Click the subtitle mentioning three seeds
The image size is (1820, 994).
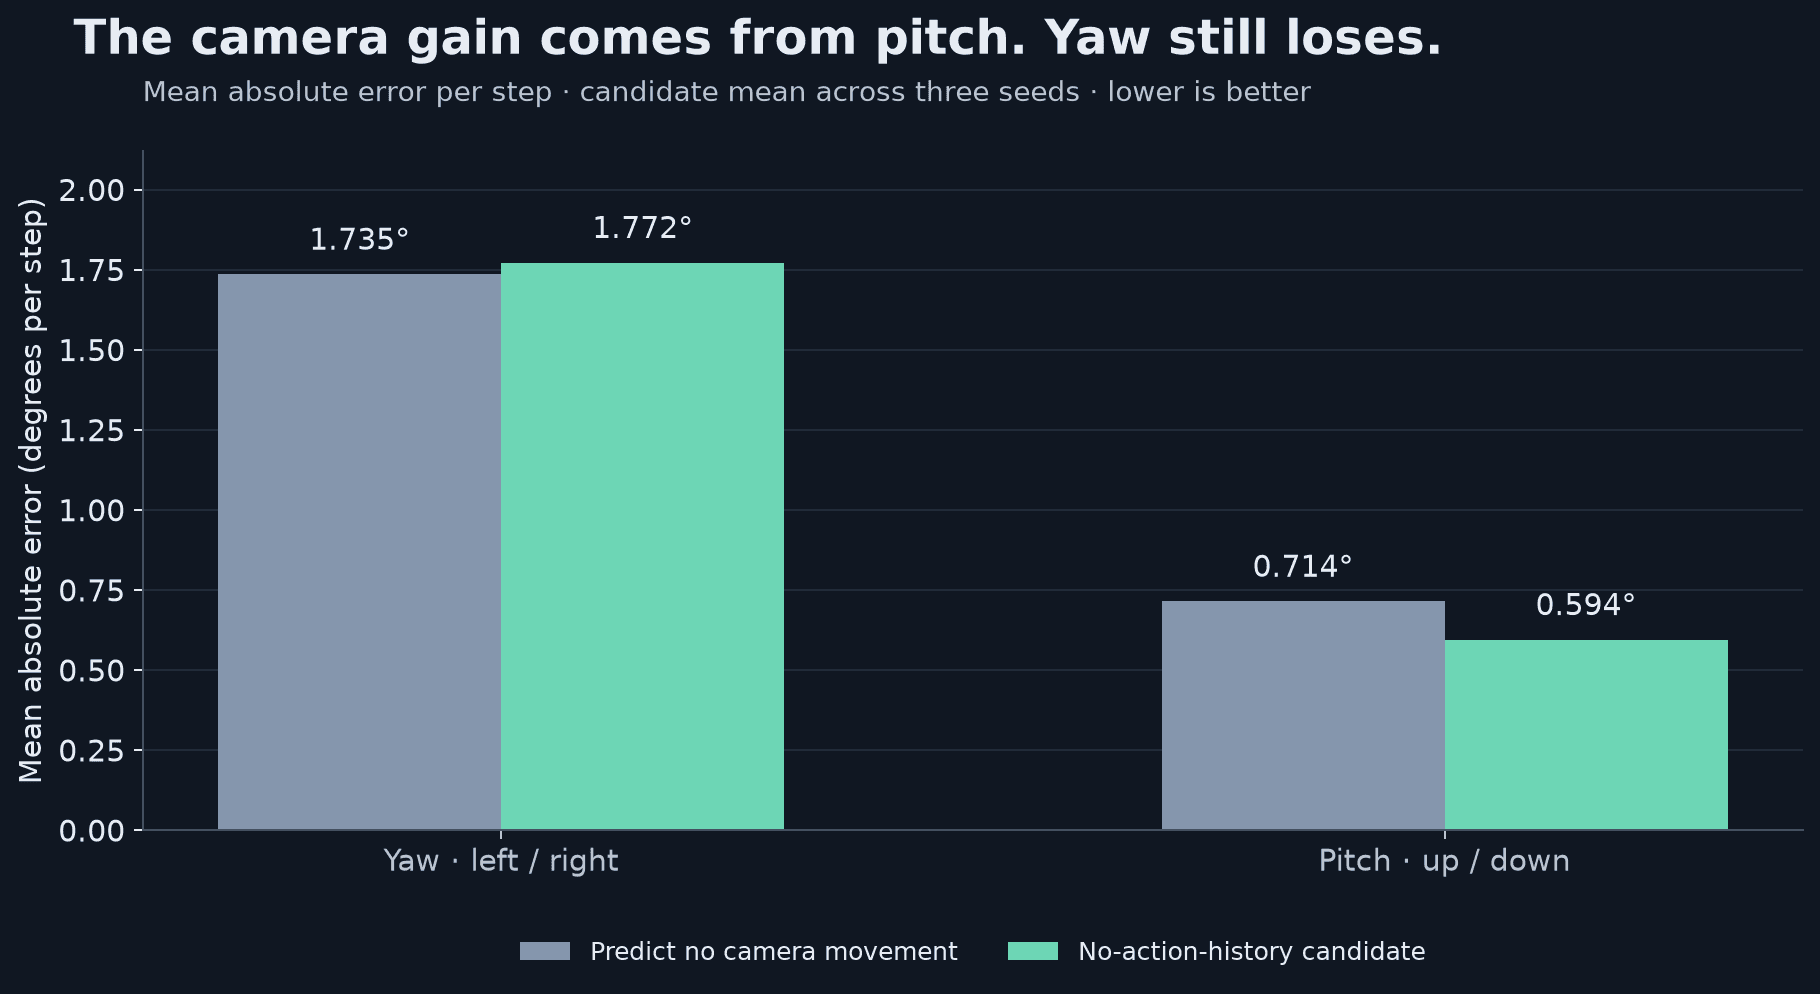[726, 92]
